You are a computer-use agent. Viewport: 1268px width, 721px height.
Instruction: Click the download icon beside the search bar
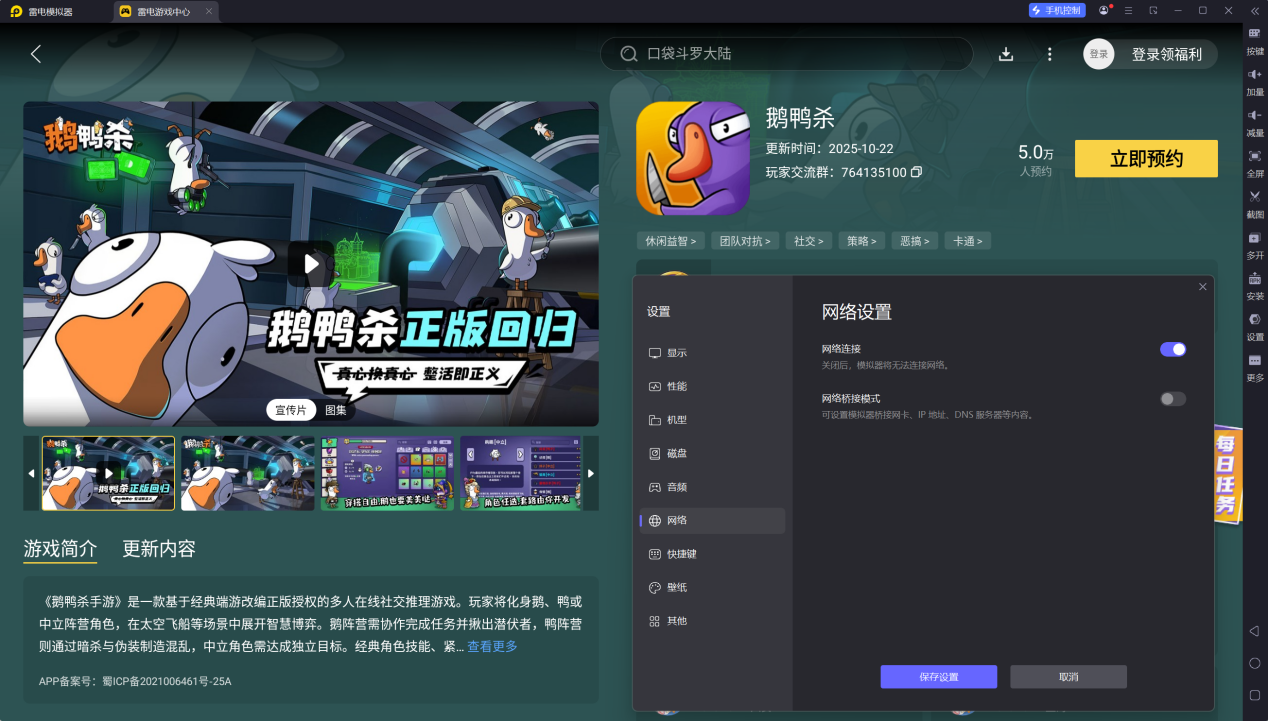[x=1006, y=54]
